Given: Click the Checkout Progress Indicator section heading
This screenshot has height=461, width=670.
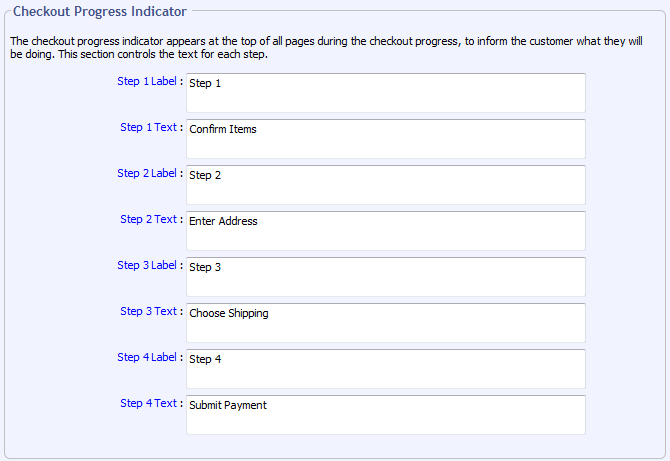Looking at the screenshot, I should tap(99, 11).
